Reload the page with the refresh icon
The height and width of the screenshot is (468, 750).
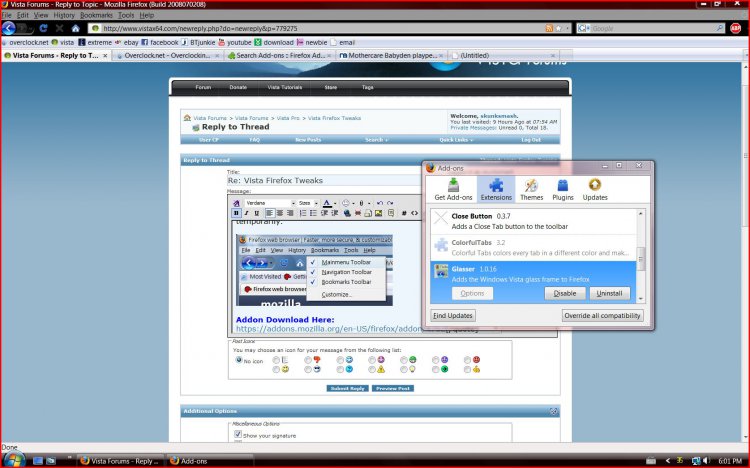pyautogui.click(x=44, y=28)
